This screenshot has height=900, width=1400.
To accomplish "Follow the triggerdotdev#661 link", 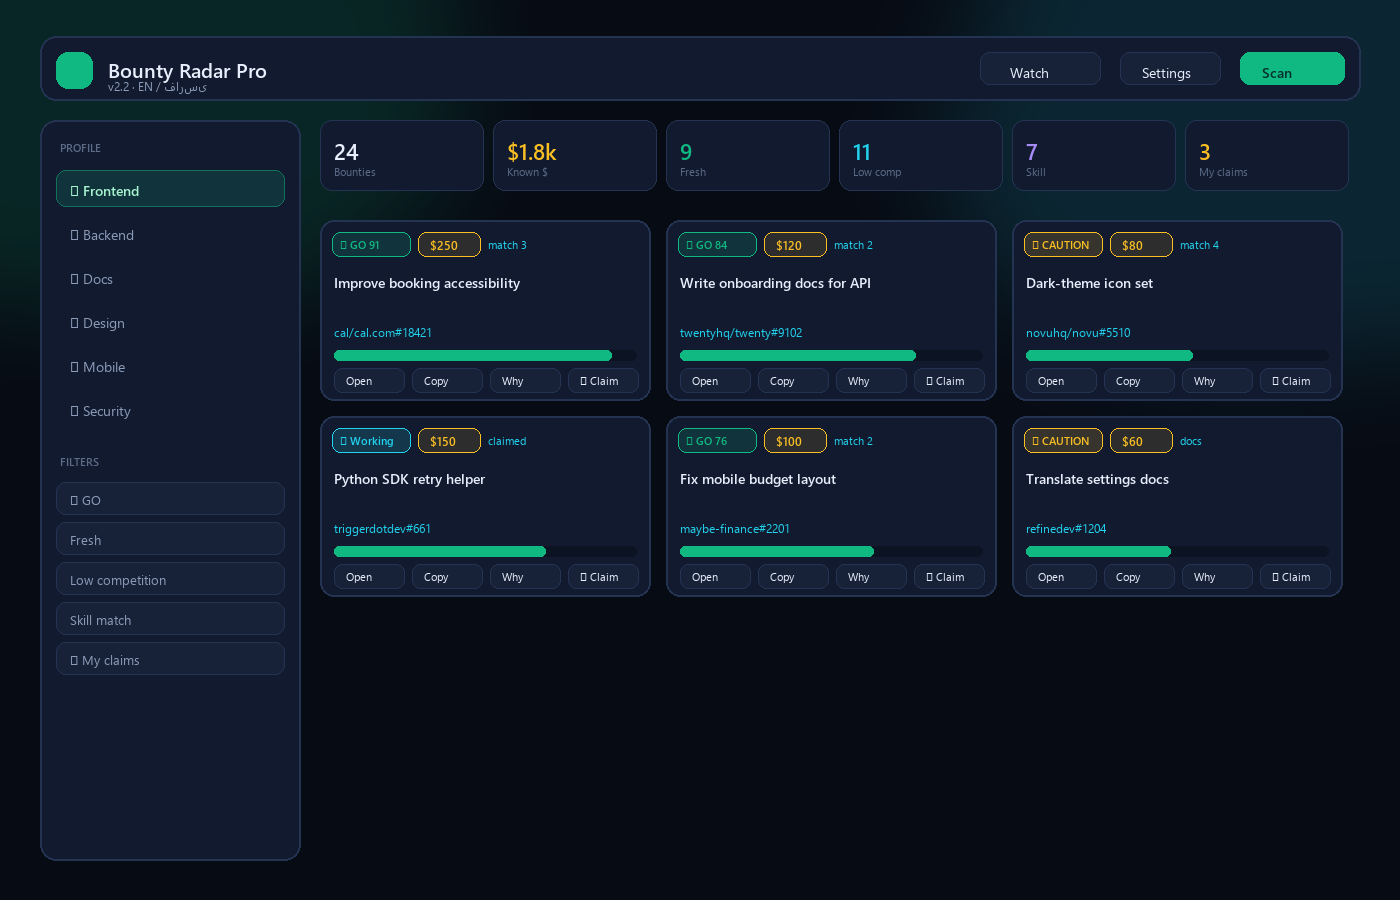I will coord(382,529).
